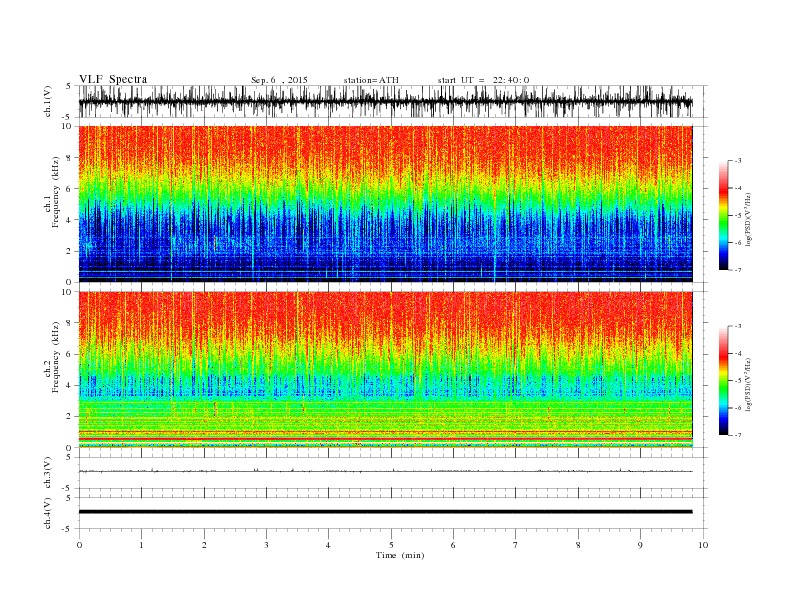Click the "5" tick on ch.1(V) axis
The height and width of the screenshot is (612, 792).
pyautogui.click(x=69, y=86)
